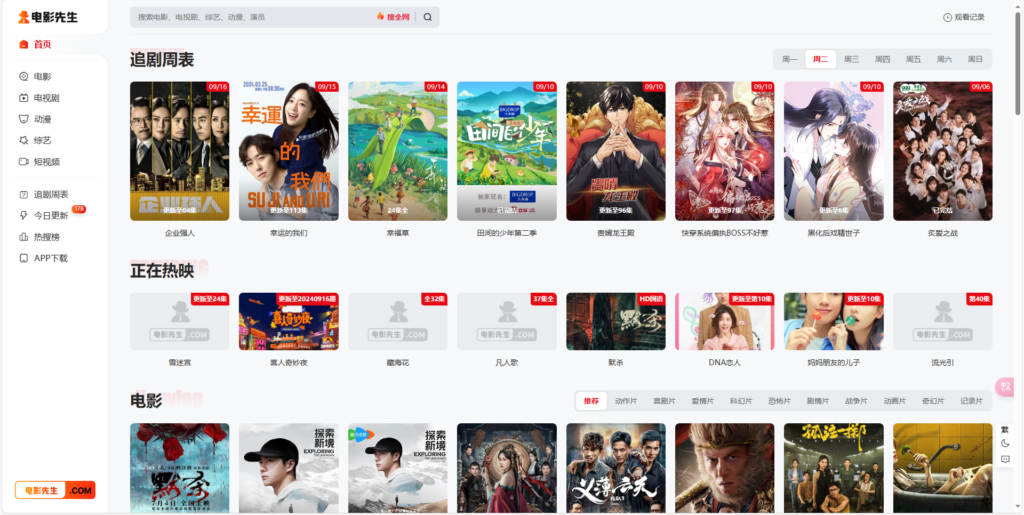Click the 搜全网 flame button
This screenshot has width=1024, height=515.
pos(393,17)
